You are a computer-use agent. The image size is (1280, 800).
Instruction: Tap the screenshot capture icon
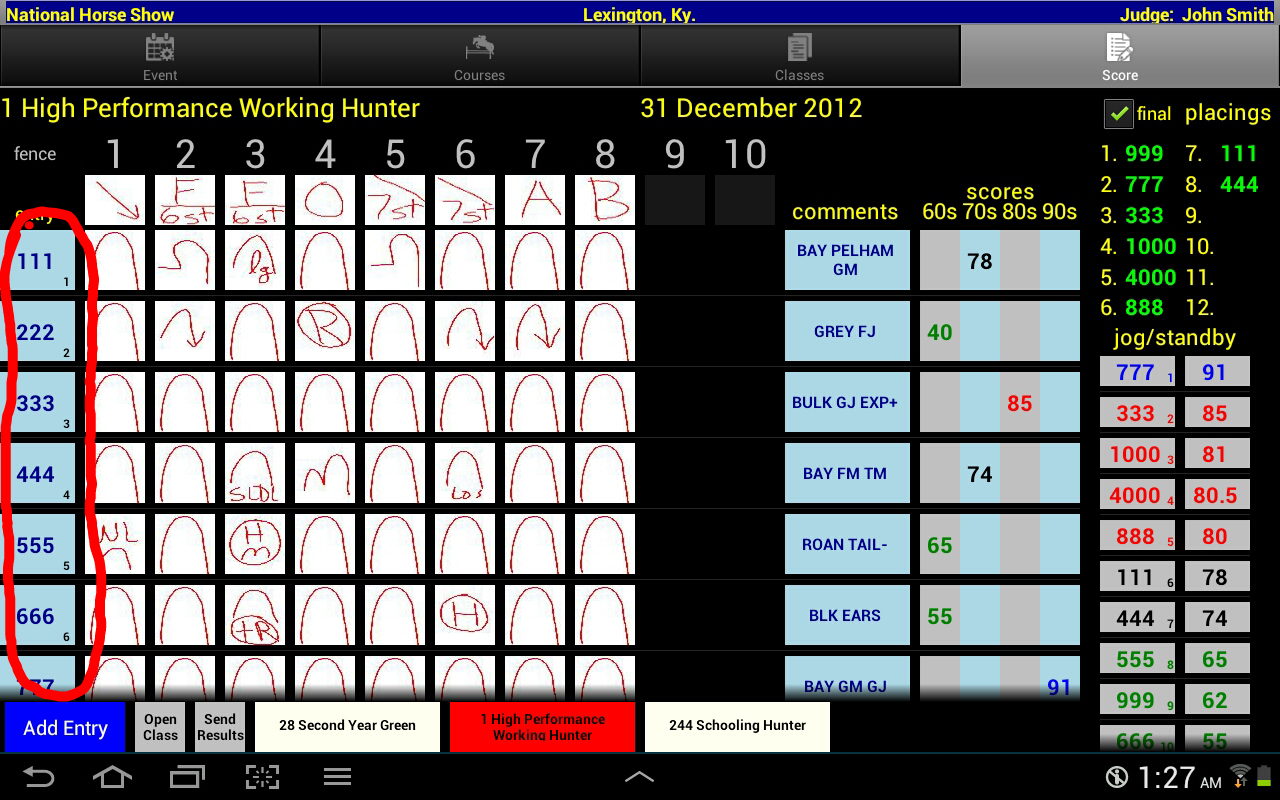263,777
